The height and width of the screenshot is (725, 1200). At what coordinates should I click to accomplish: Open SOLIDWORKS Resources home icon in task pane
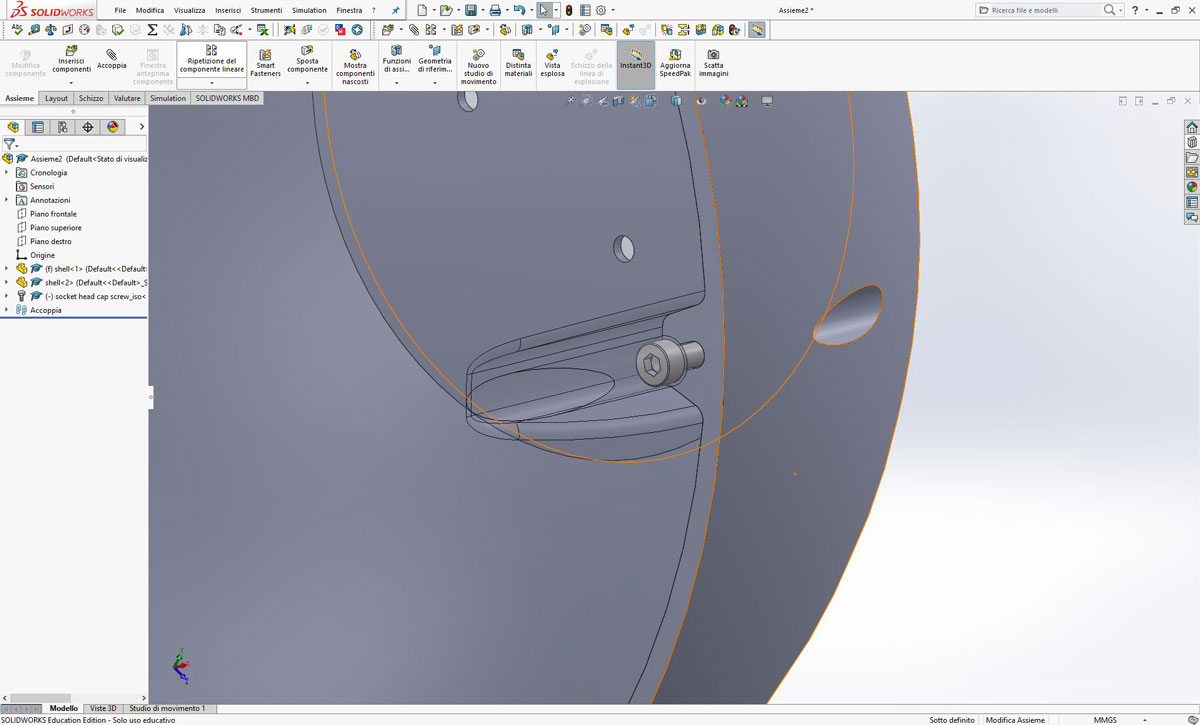tap(1191, 127)
